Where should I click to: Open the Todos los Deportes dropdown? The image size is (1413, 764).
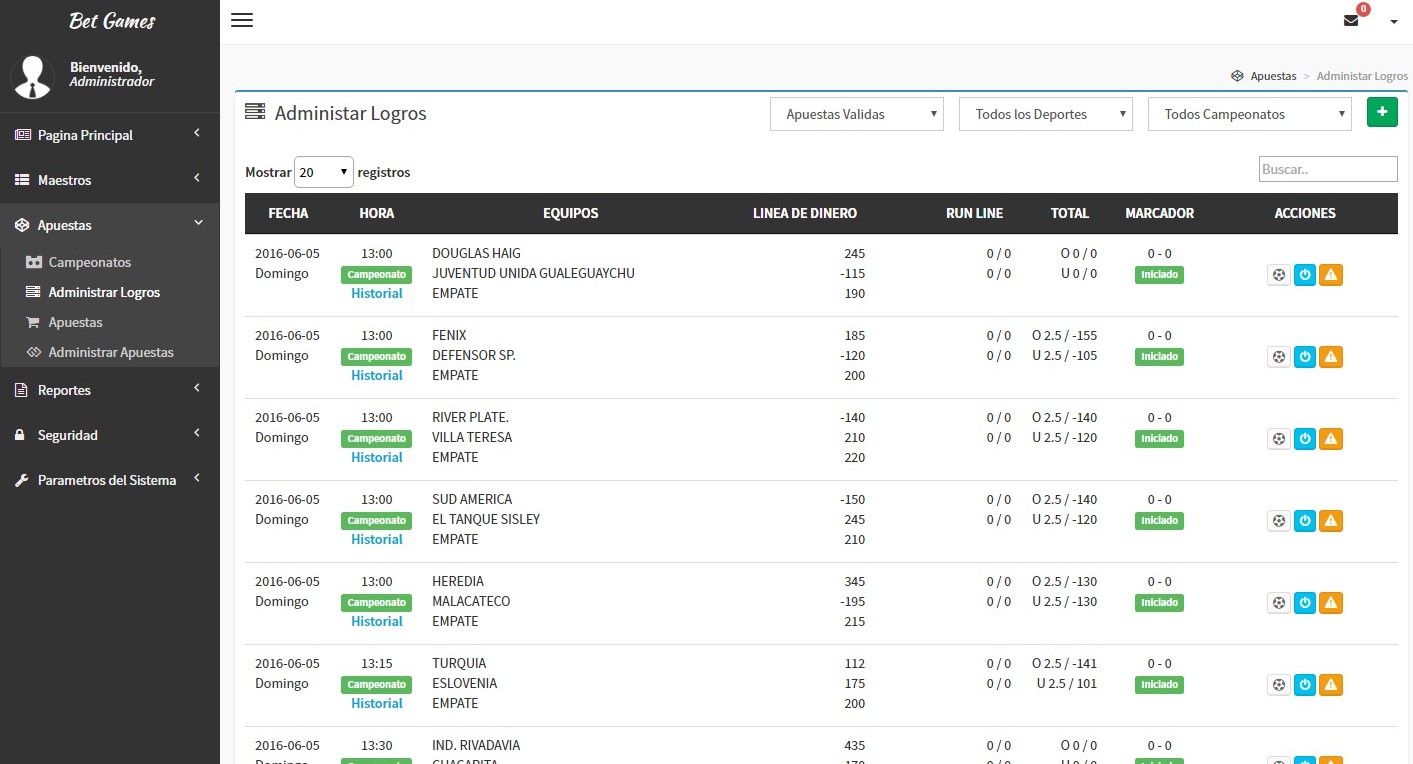click(x=1045, y=114)
